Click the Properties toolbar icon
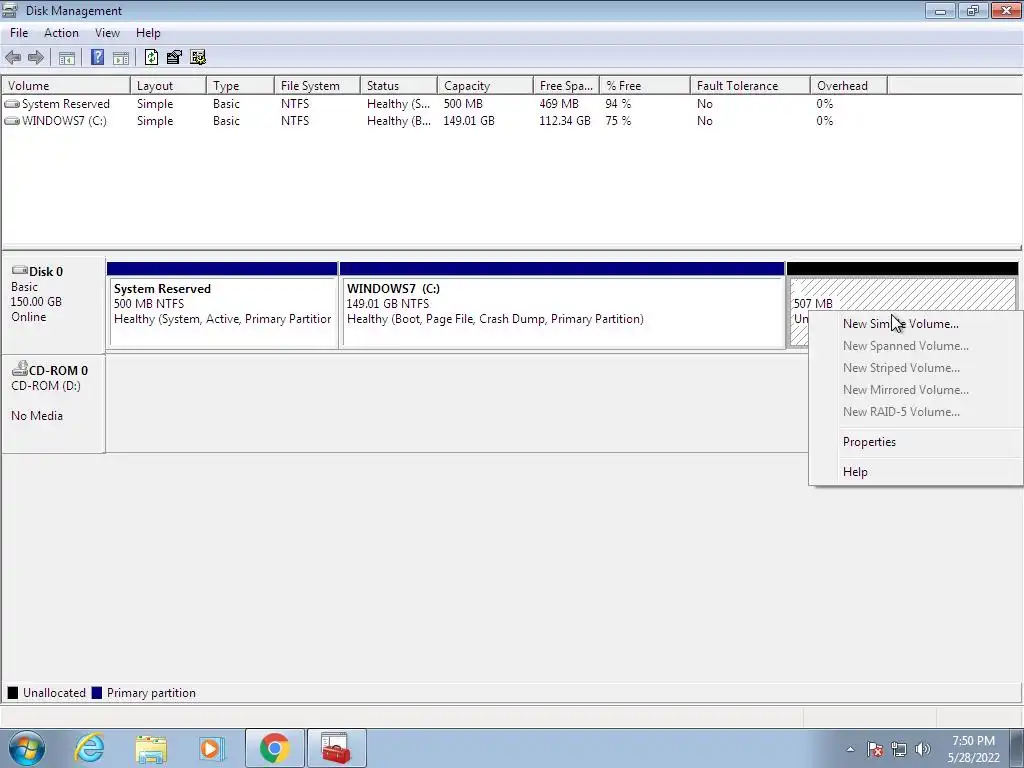The width and height of the screenshot is (1024, 768). (174, 57)
